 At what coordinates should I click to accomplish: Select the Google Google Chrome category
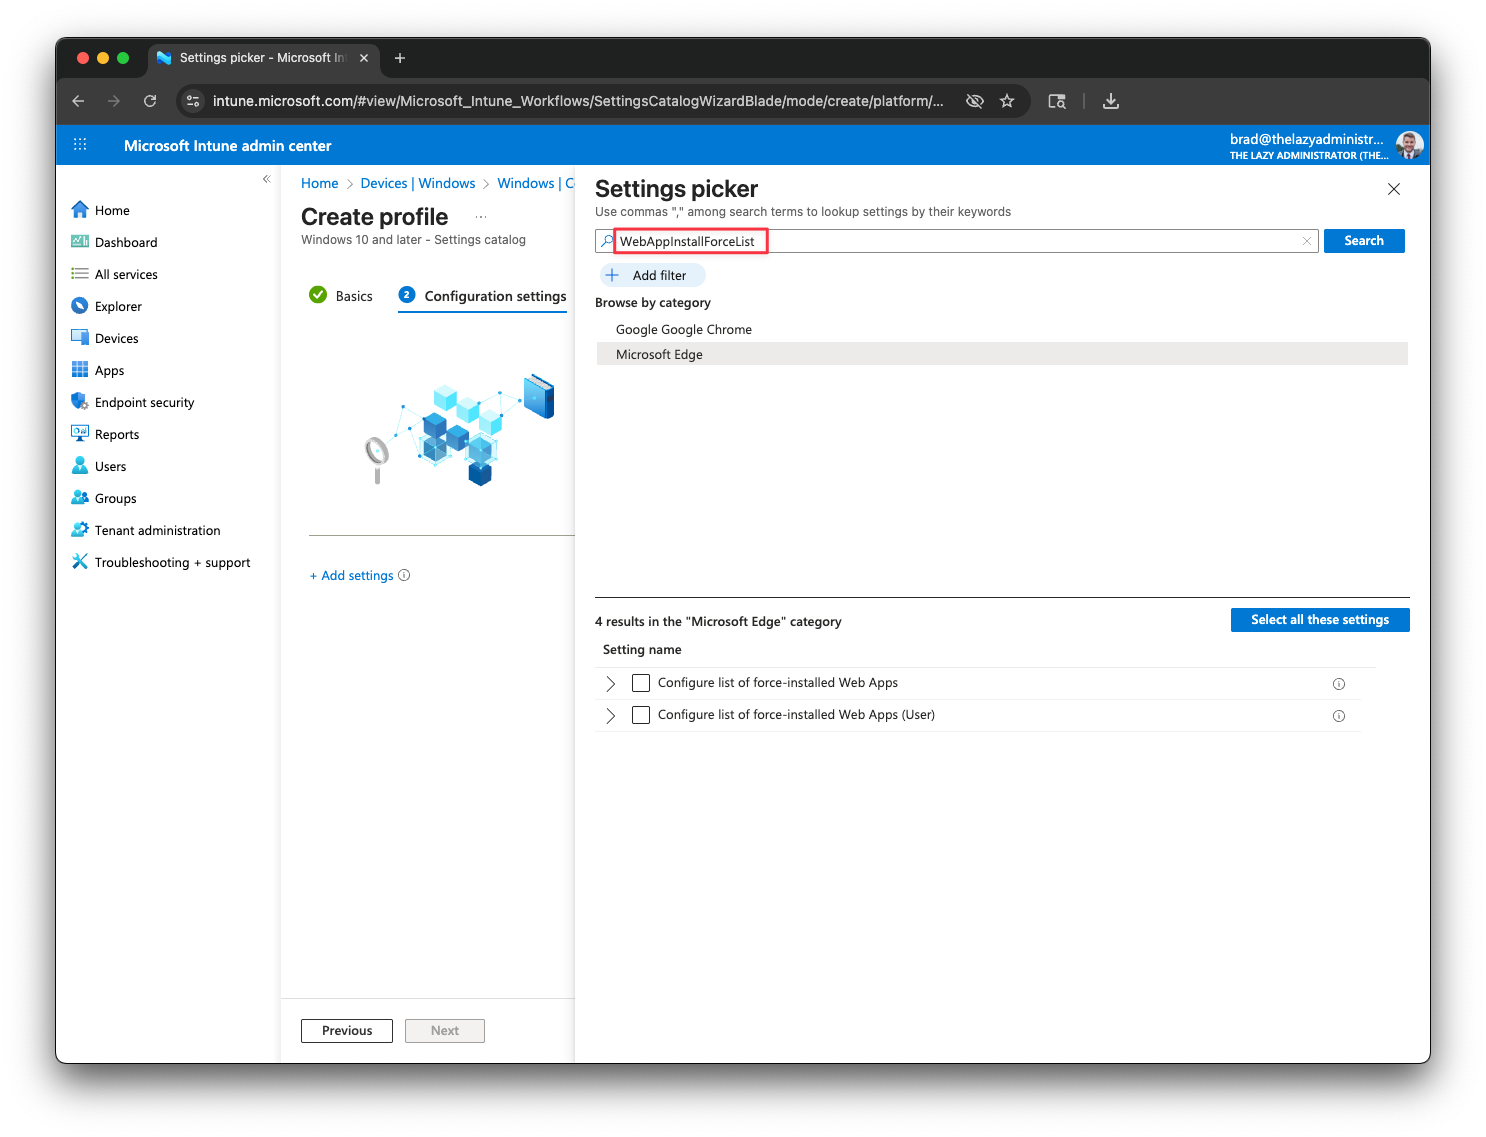pyautogui.click(x=1002, y=329)
